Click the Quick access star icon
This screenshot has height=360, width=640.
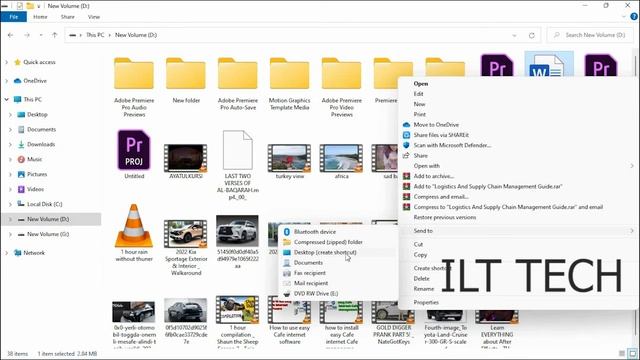pos(17,62)
